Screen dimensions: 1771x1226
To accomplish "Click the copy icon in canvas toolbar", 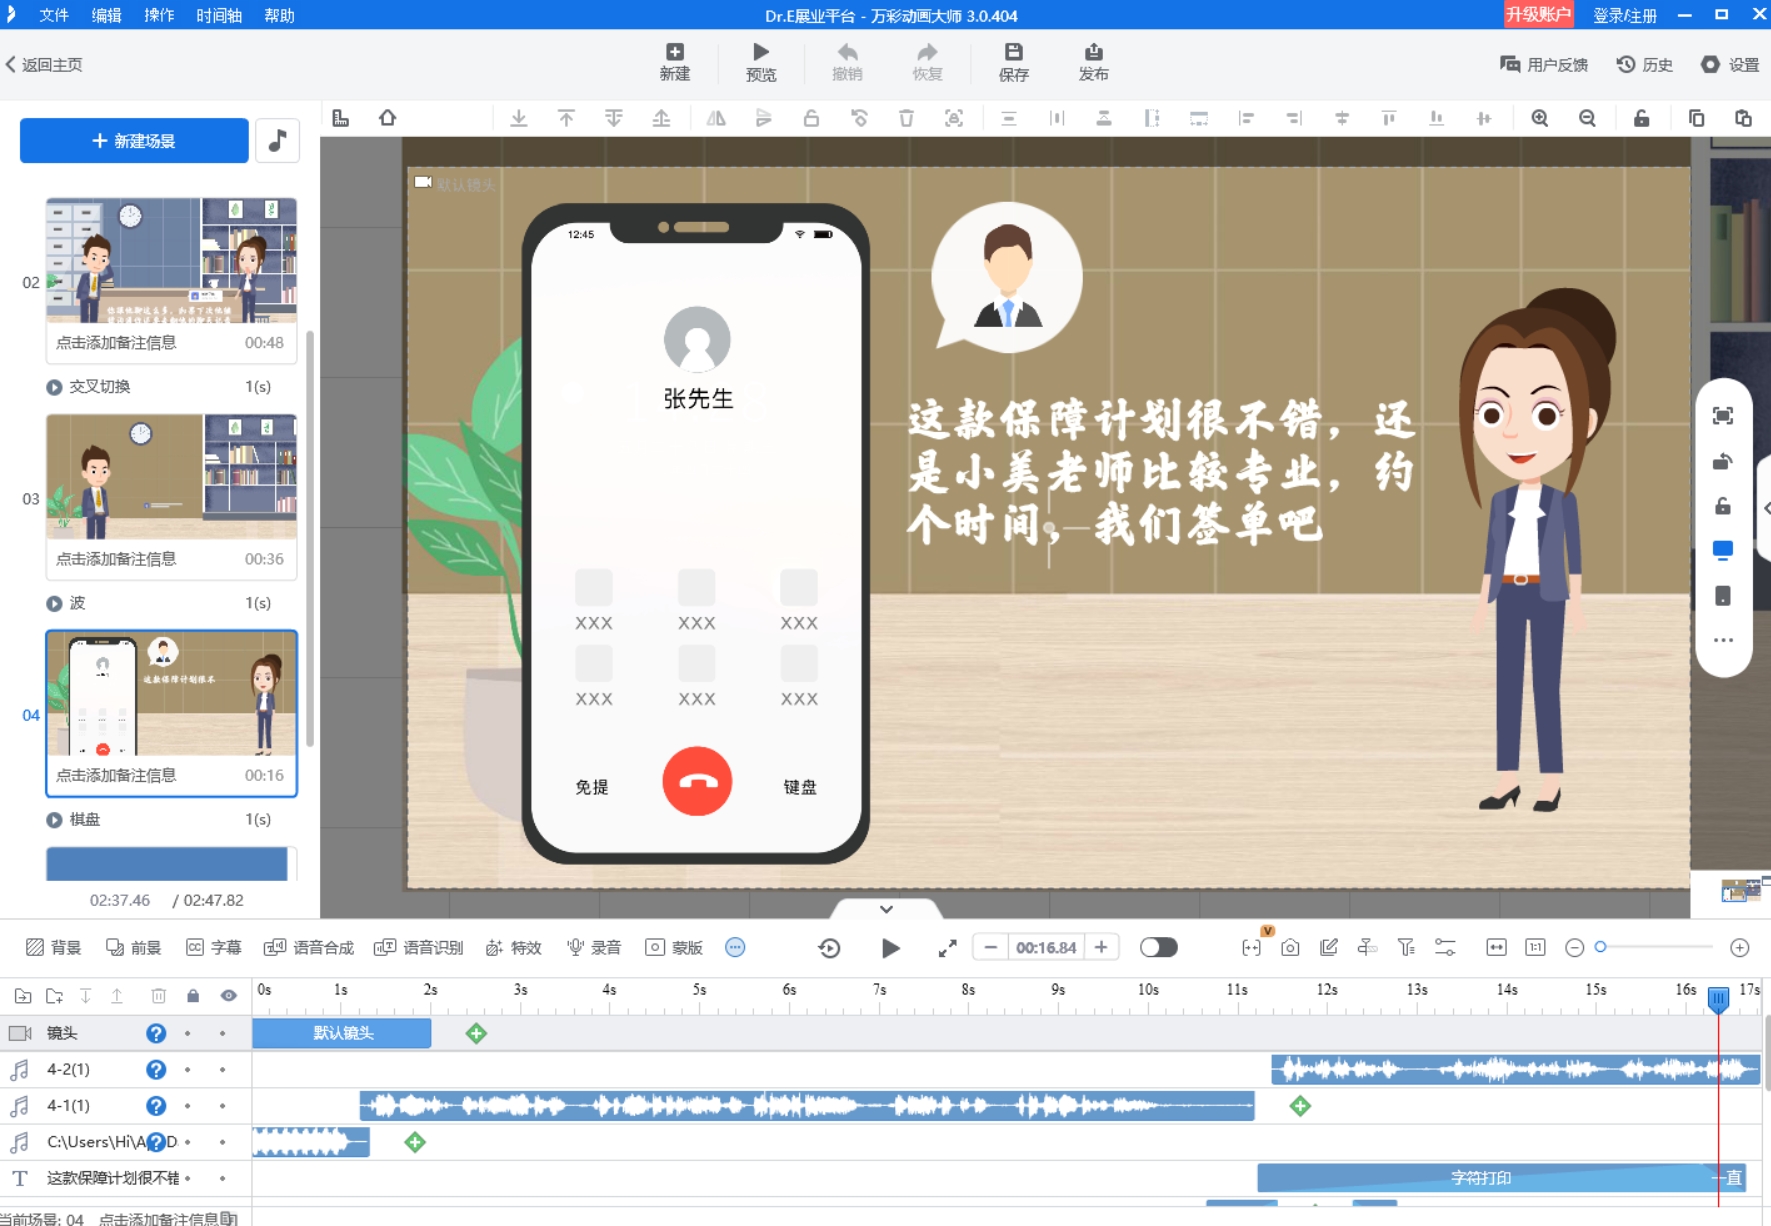I will [x=1696, y=118].
